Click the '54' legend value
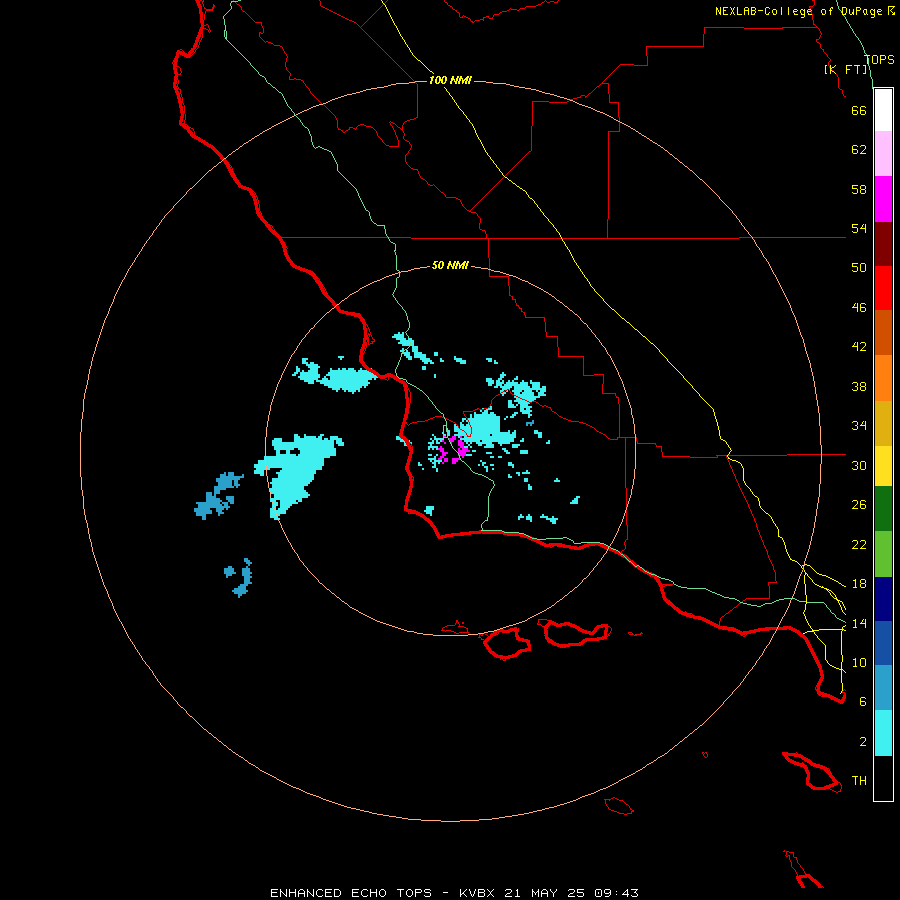This screenshot has width=900, height=900. (859, 228)
